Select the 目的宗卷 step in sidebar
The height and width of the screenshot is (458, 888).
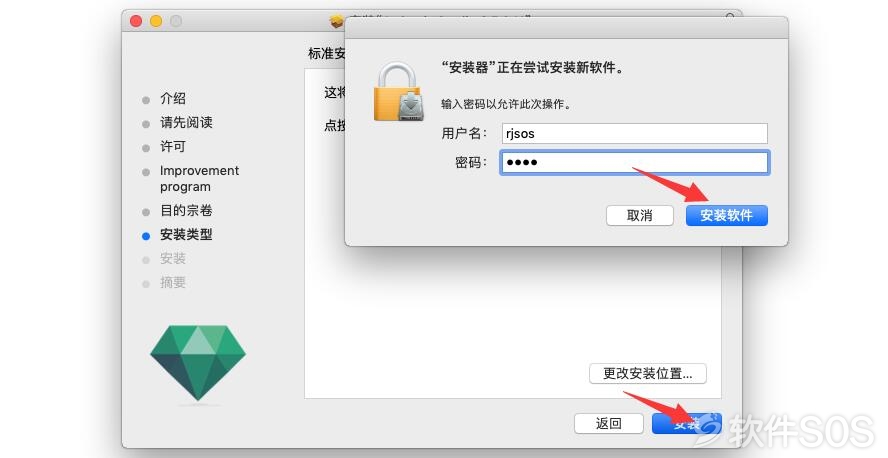(186, 211)
